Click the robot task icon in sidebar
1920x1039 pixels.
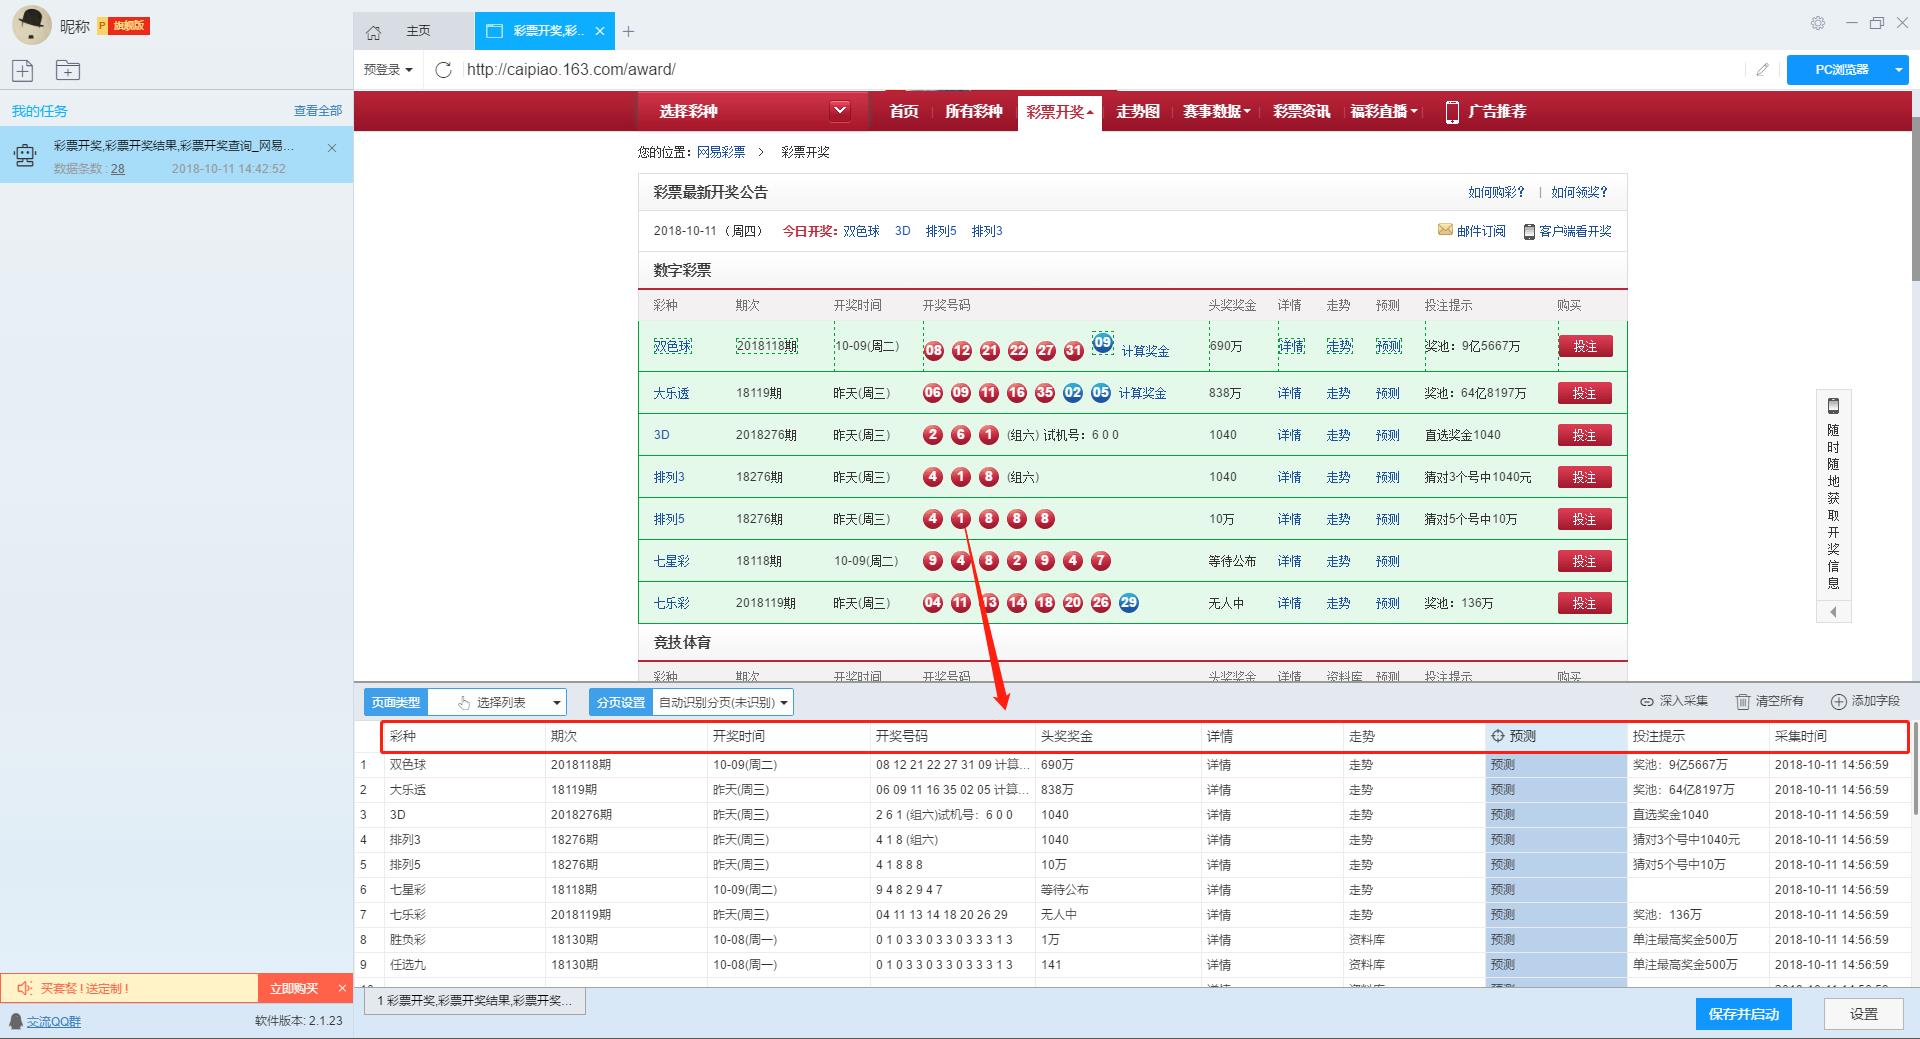[25, 155]
